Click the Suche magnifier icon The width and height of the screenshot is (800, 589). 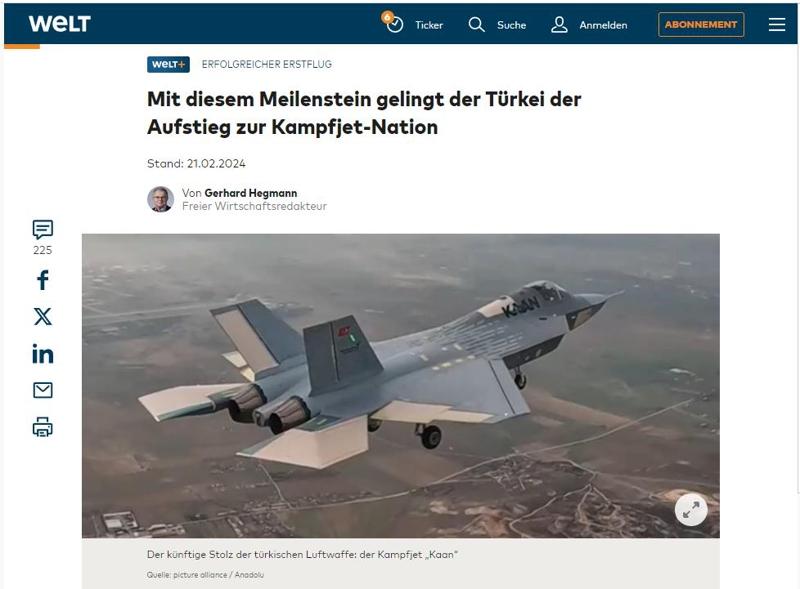tap(477, 24)
